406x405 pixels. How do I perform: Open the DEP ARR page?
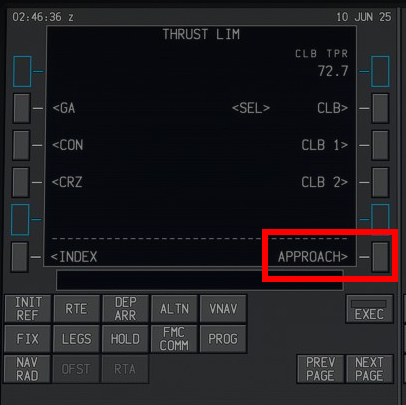pyautogui.click(x=125, y=309)
